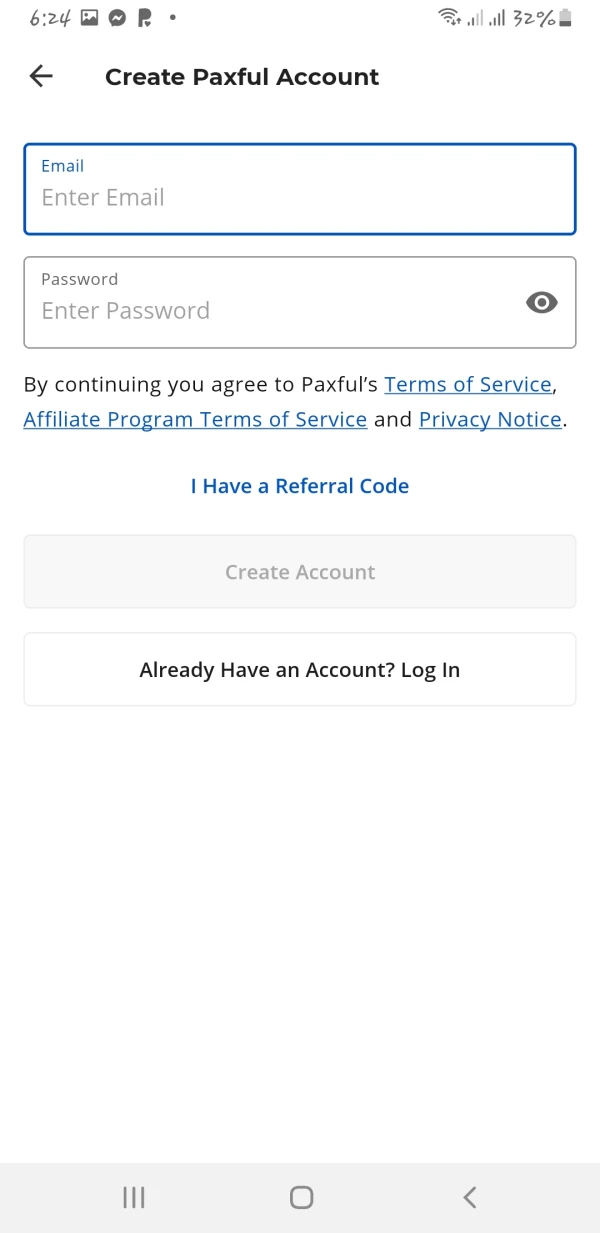Toggle password visibility eye icon
The width and height of the screenshot is (600, 1233).
[541, 303]
